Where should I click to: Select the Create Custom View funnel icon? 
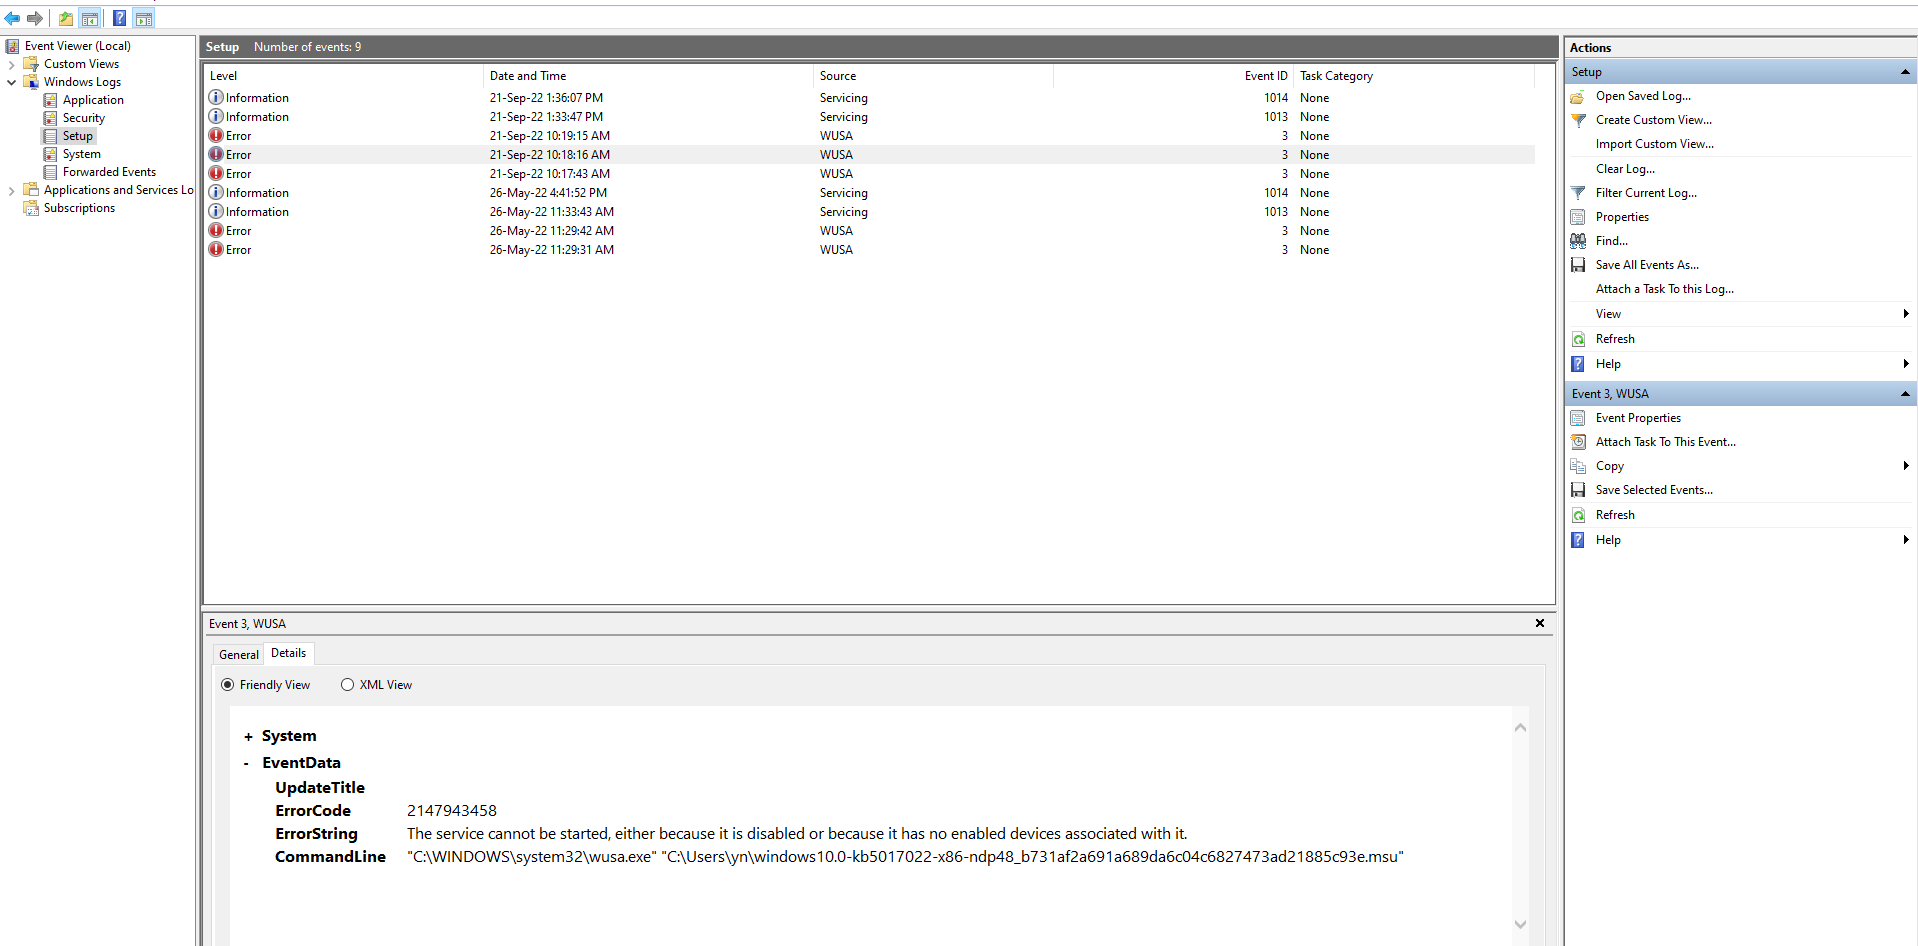[x=1578, y=119]
